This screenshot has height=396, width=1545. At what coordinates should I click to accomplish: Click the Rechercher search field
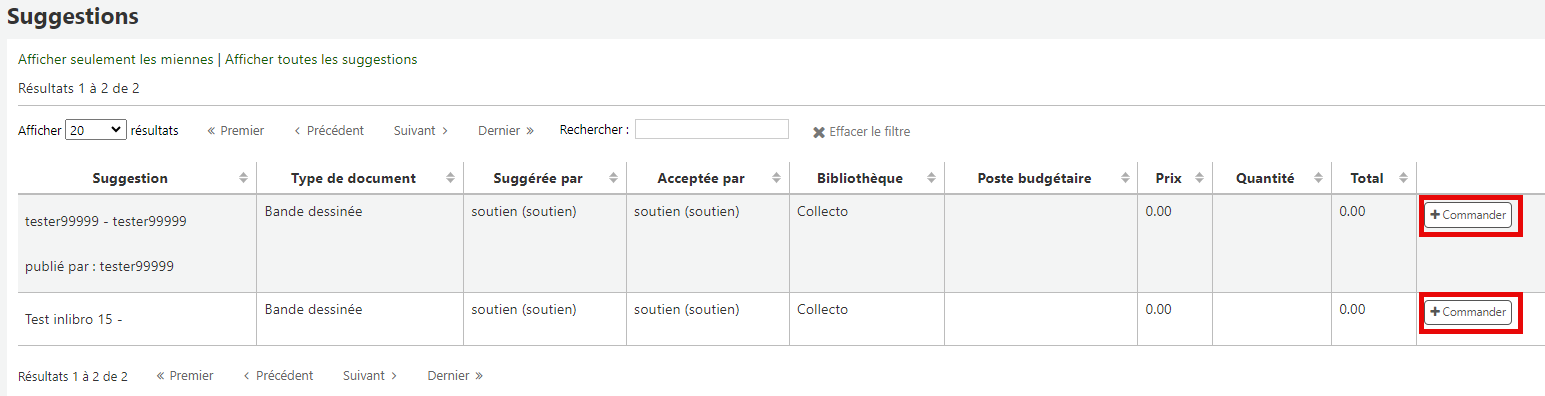pyautogui.click(x=712, y=129)
